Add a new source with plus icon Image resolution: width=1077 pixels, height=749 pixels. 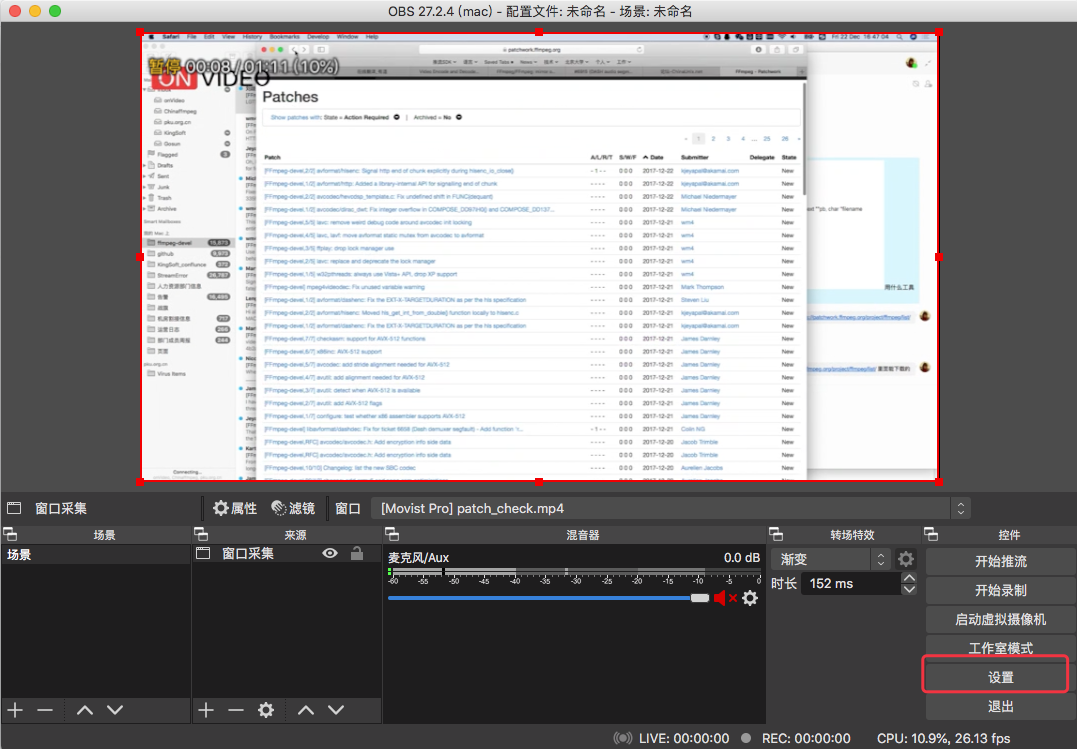[206, 710]
